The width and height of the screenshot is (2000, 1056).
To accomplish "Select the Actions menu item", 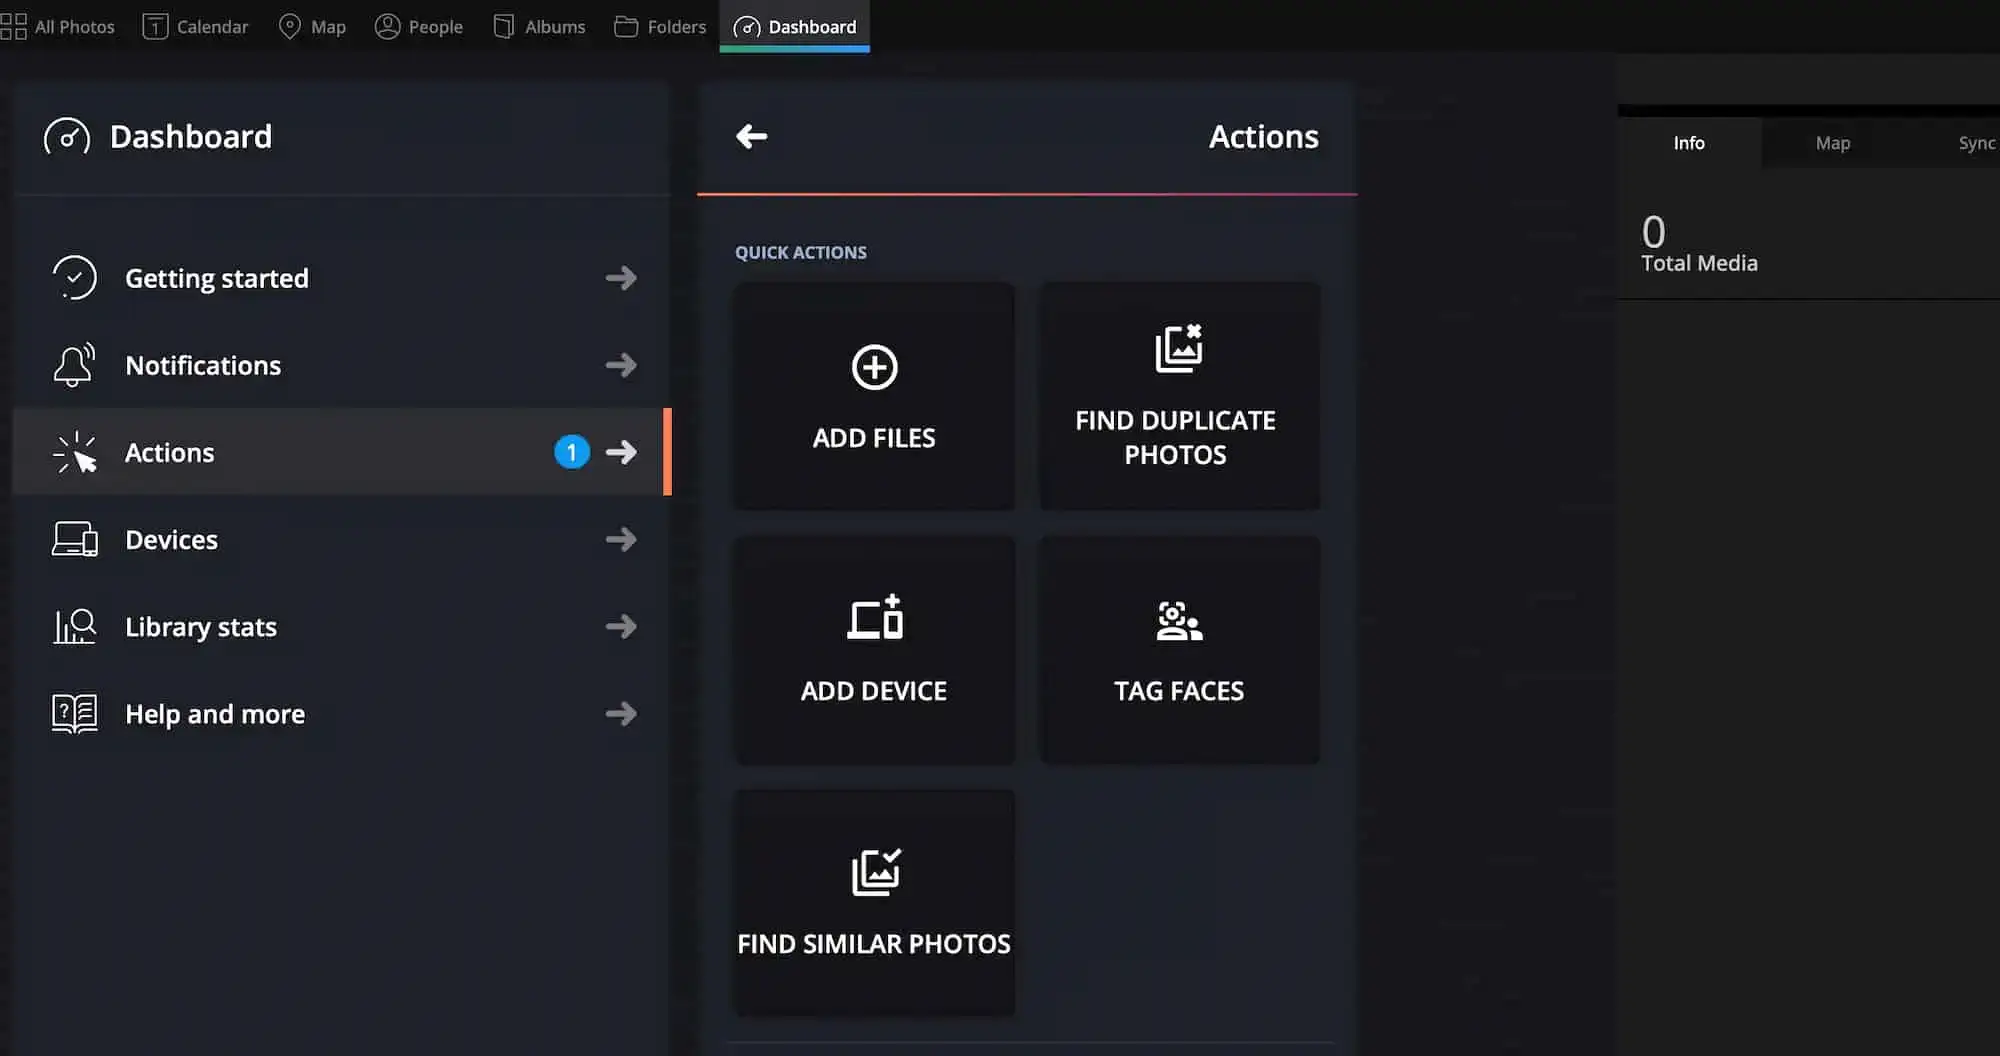I will [x=170, y=453].
